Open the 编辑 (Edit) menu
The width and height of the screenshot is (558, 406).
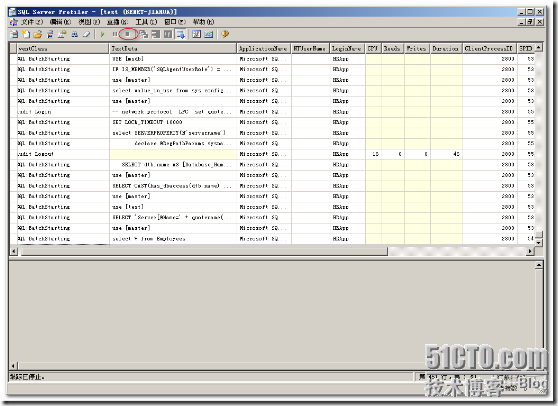pyautogui.click(x=60, y=22)
